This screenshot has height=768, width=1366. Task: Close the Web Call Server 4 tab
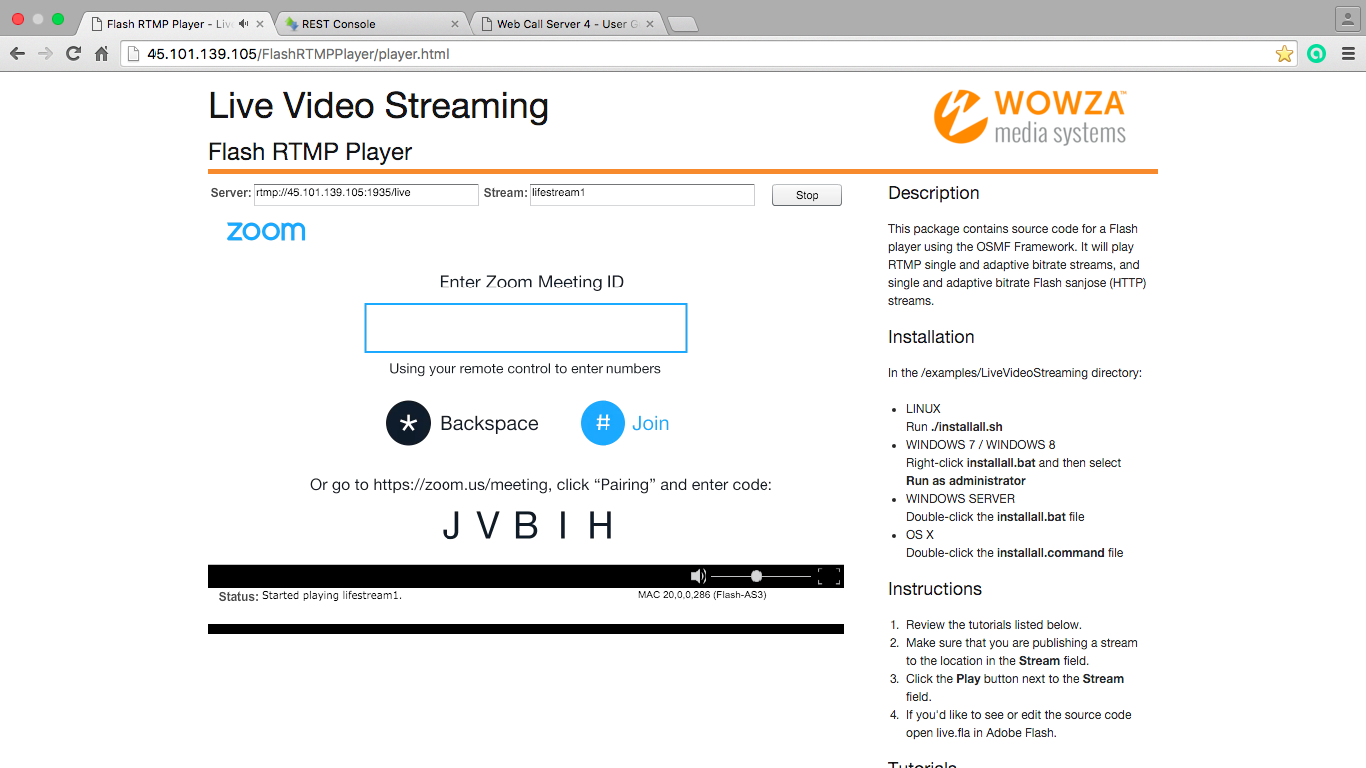[x=650, y=24]
